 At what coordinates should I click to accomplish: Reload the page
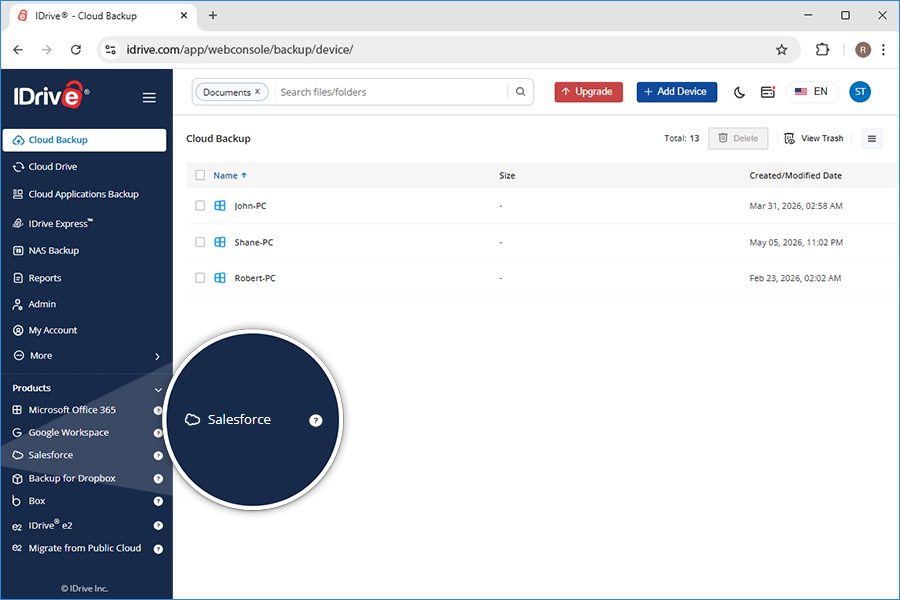(76, 50)
